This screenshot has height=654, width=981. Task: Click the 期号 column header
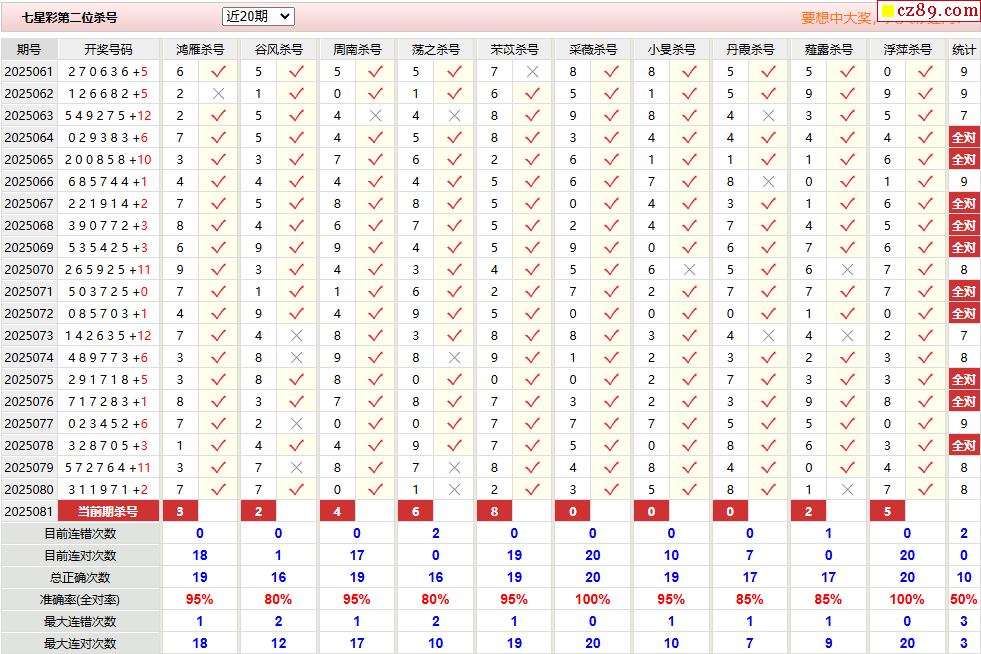(x=29, y=49)
